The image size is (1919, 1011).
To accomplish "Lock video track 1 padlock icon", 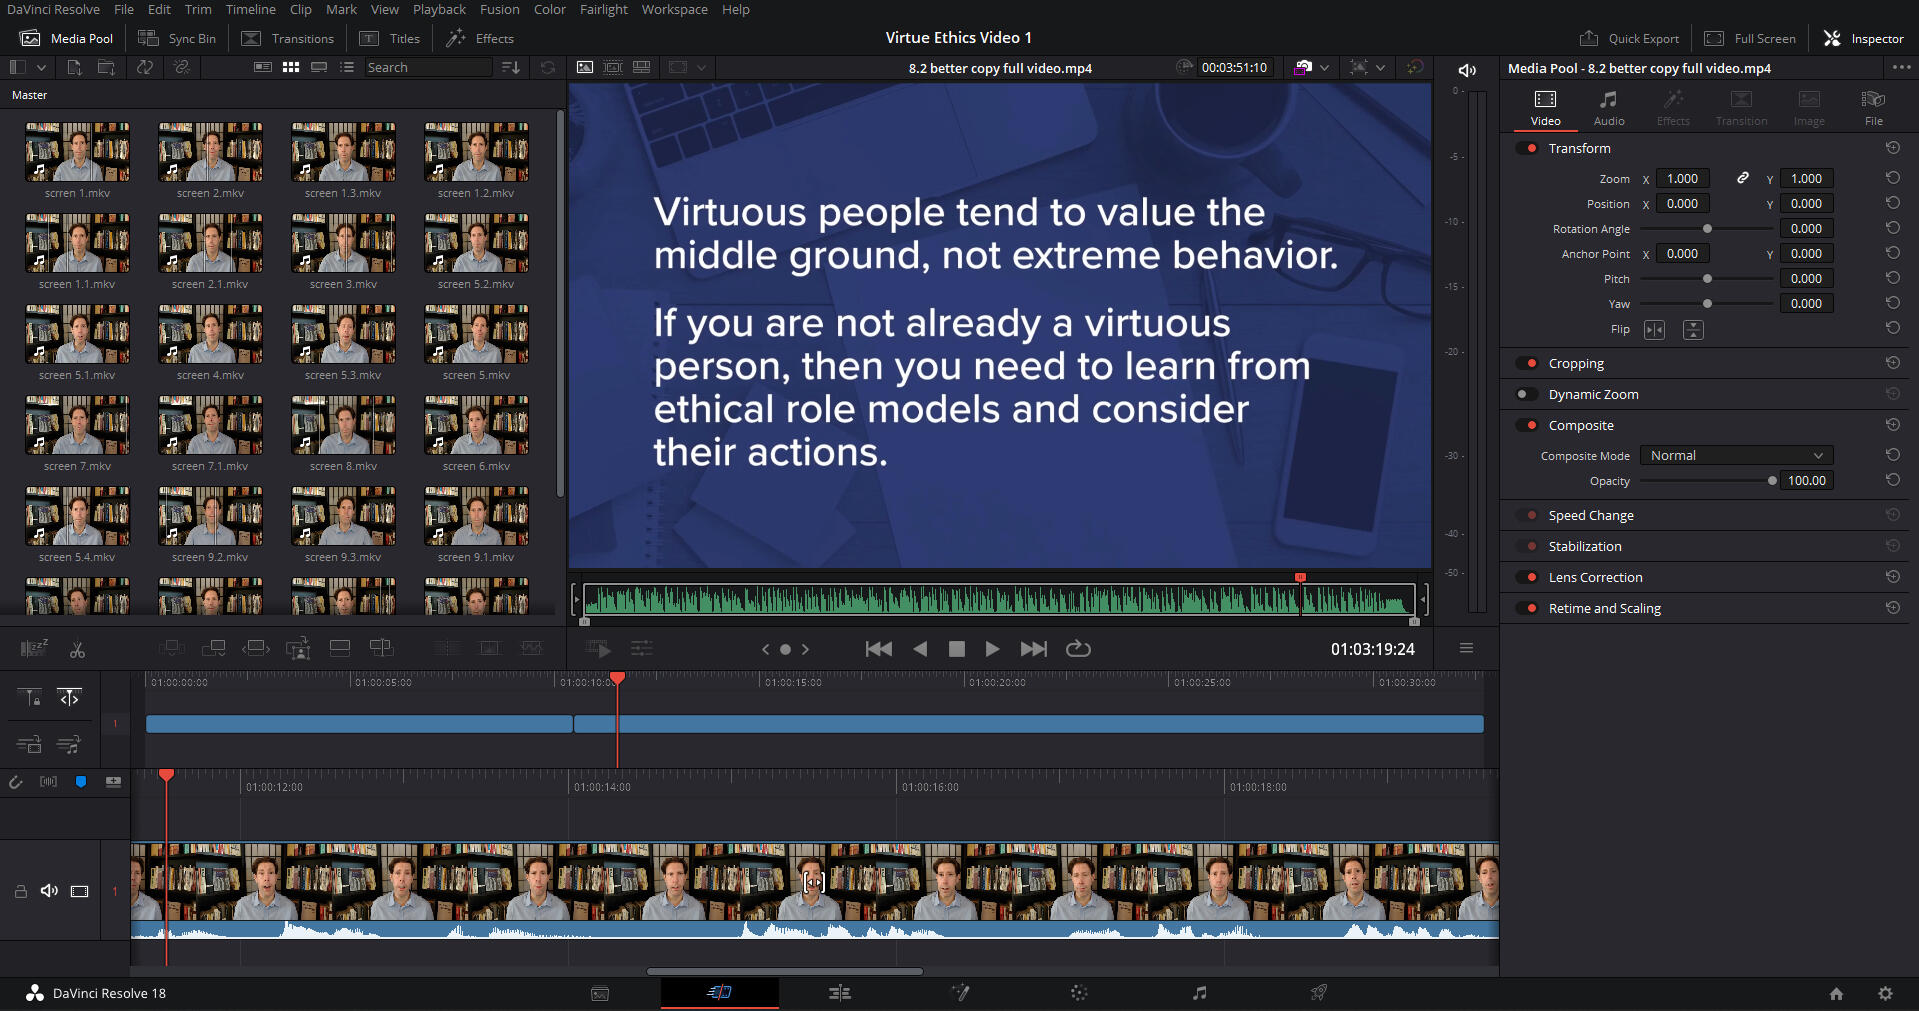I will tap(20, 891).
